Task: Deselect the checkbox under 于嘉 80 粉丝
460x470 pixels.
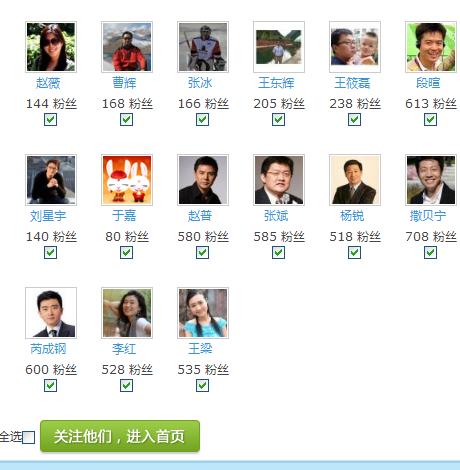Action: point(127,252)
